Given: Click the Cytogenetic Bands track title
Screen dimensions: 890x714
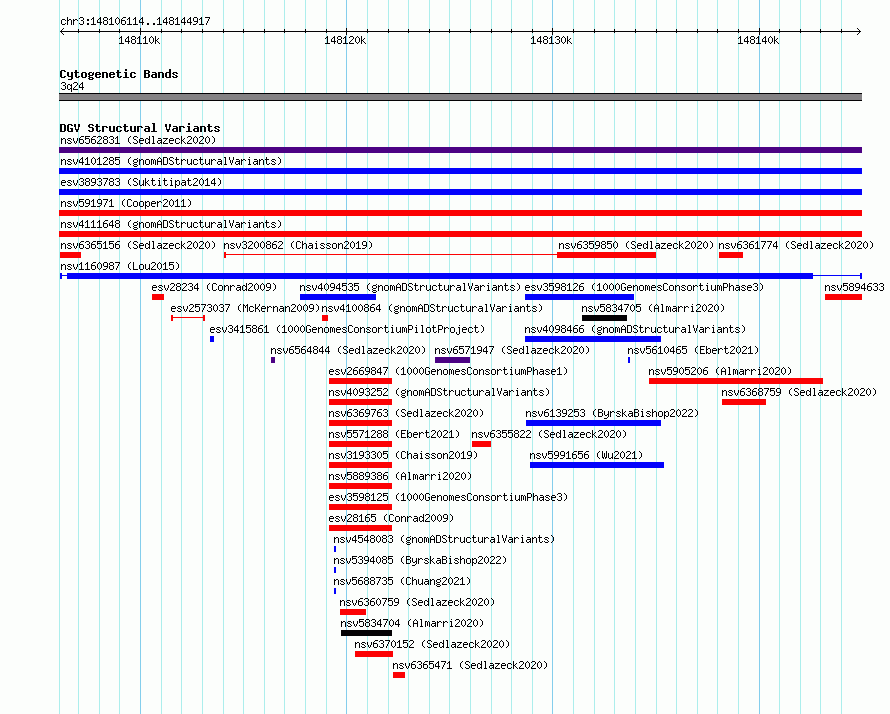Looking at the screenshot, I should coord(119,74).
